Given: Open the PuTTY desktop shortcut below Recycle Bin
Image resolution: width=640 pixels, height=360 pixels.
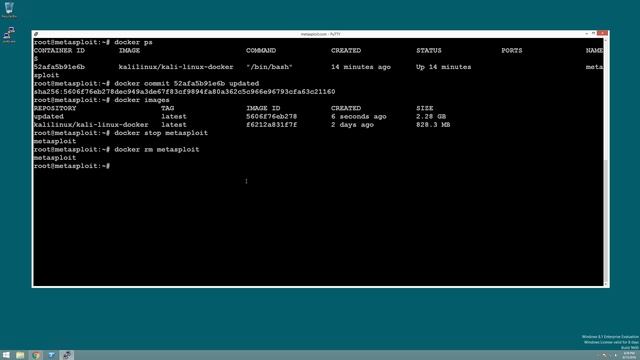Looking at the screenshot, I should (x=9, y=35).
